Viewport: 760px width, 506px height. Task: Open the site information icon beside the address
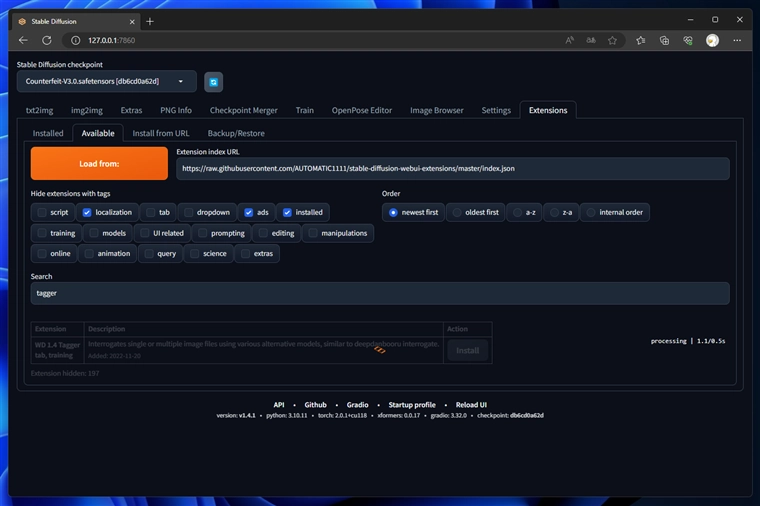tap(76, 40)
